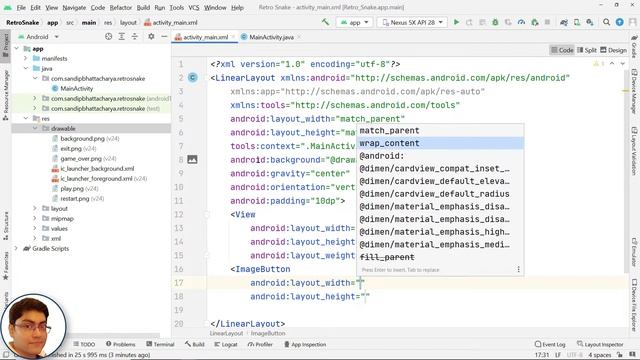Open the SDK Manager toolbar icon
Viewport: 640px width, 360px height.
pyautogui.click(x=590, y=22)
